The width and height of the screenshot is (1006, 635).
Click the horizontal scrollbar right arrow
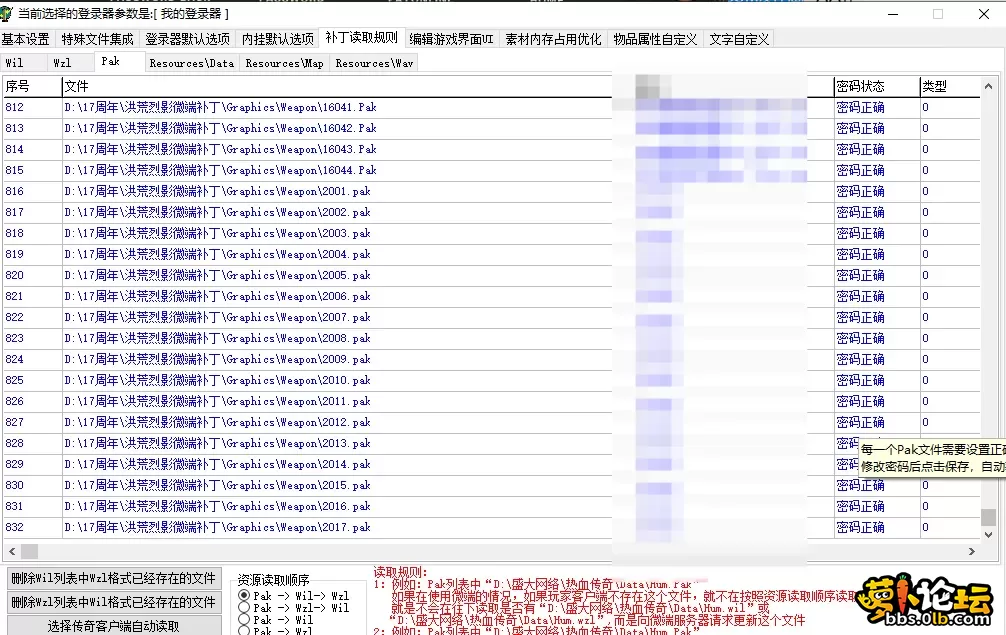(x=972, y=551)
